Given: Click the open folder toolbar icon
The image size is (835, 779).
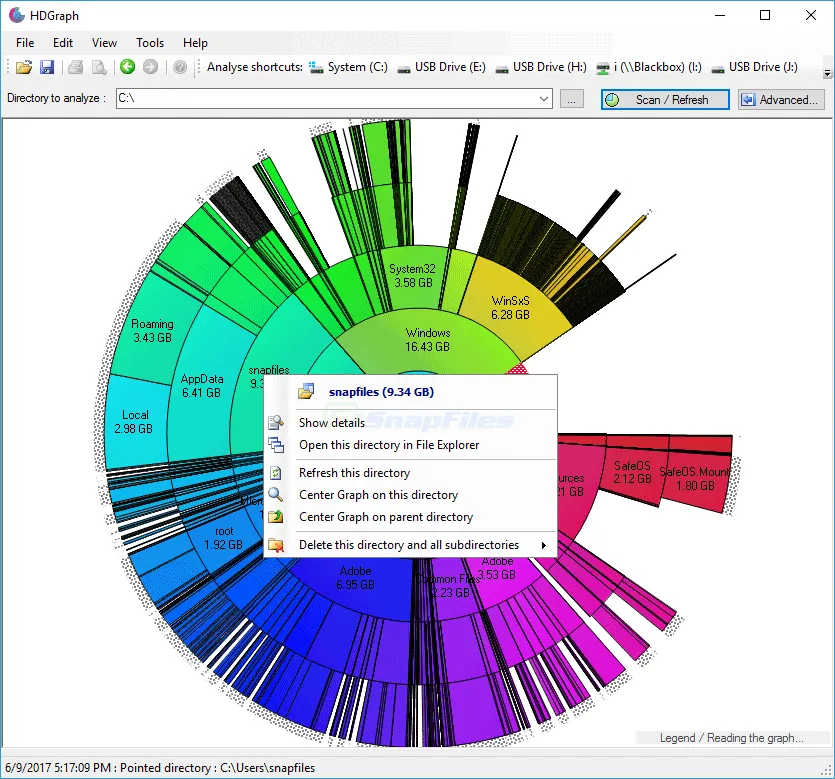Looking at the screenshot, I should [23, 68].
